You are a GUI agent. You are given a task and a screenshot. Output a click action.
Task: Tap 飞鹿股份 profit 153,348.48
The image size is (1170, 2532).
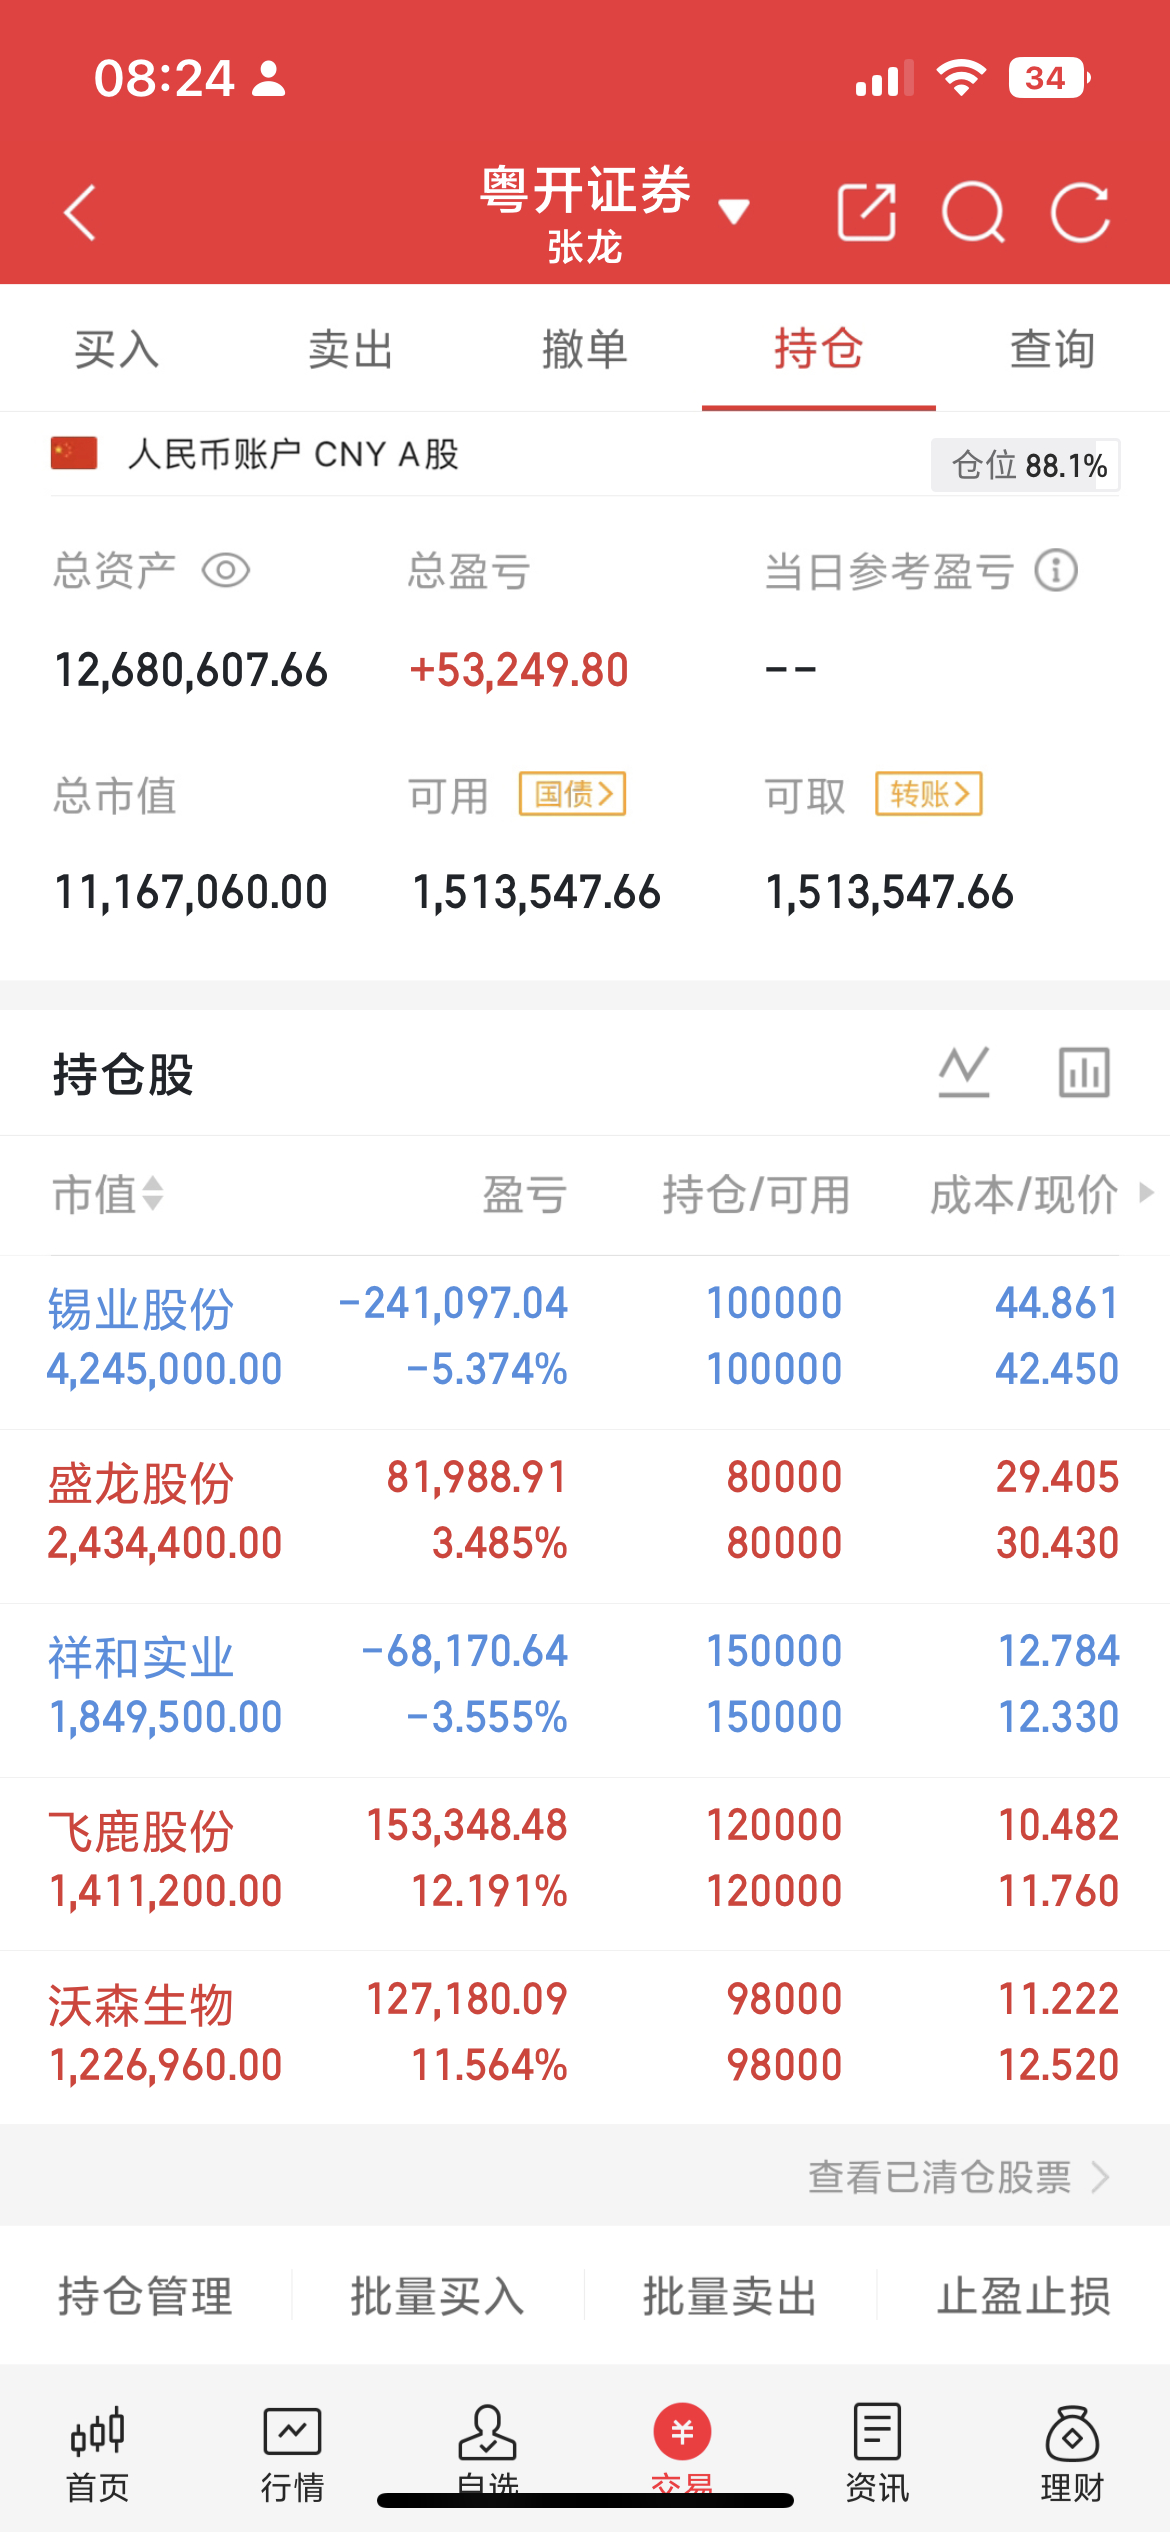(467, 1825)
